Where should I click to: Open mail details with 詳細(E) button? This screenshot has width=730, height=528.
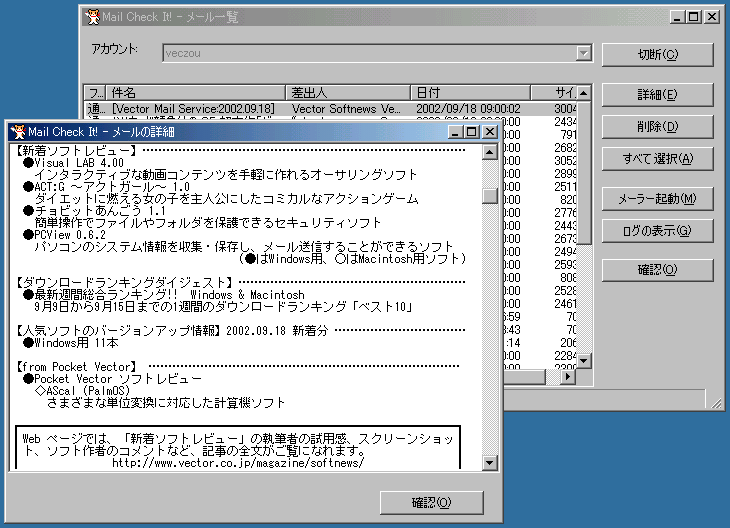click(x=657, y=95)
